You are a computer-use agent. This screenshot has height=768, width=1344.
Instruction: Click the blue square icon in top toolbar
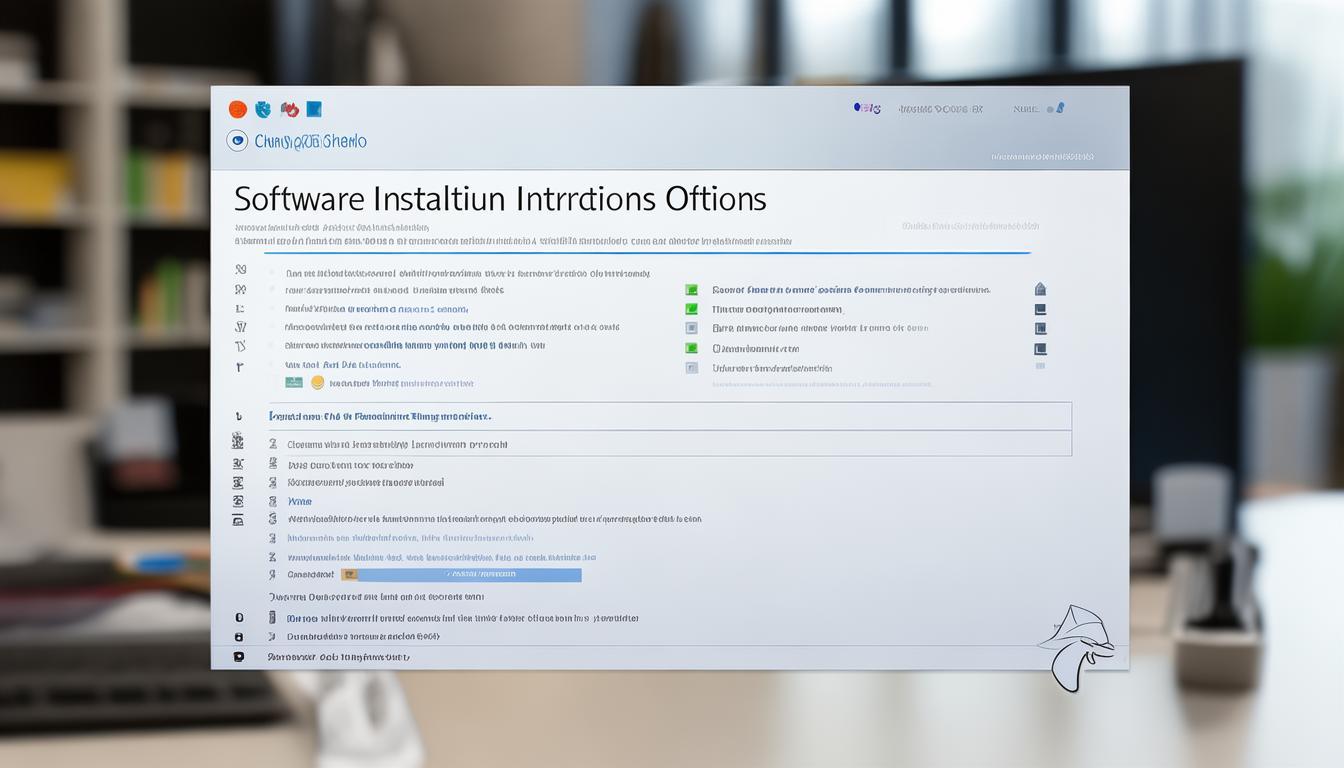click(314, 110)
